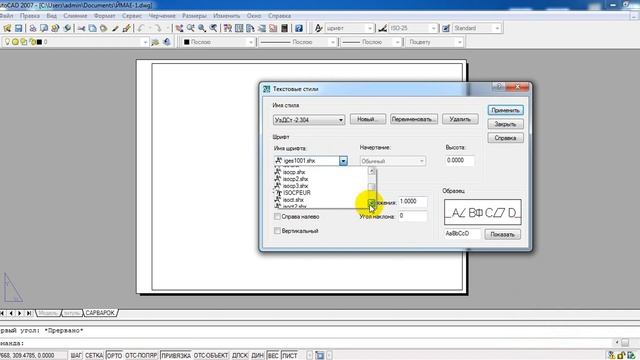
Task: Open the Block Editor icon
Action: click(x=127, y=28)
